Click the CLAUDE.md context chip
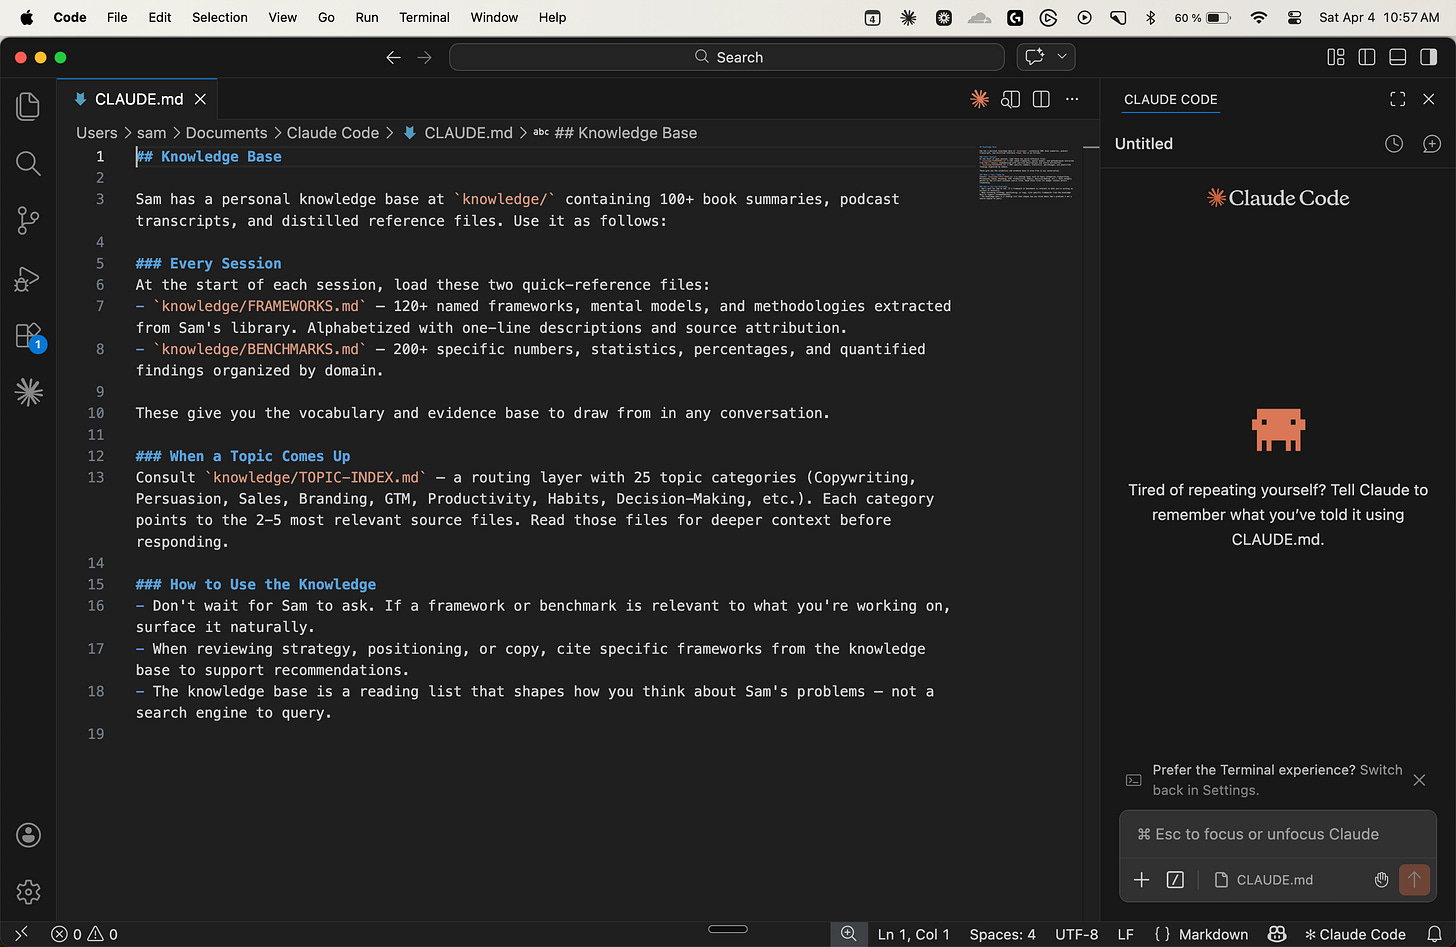 click(x=1264, y=880)
